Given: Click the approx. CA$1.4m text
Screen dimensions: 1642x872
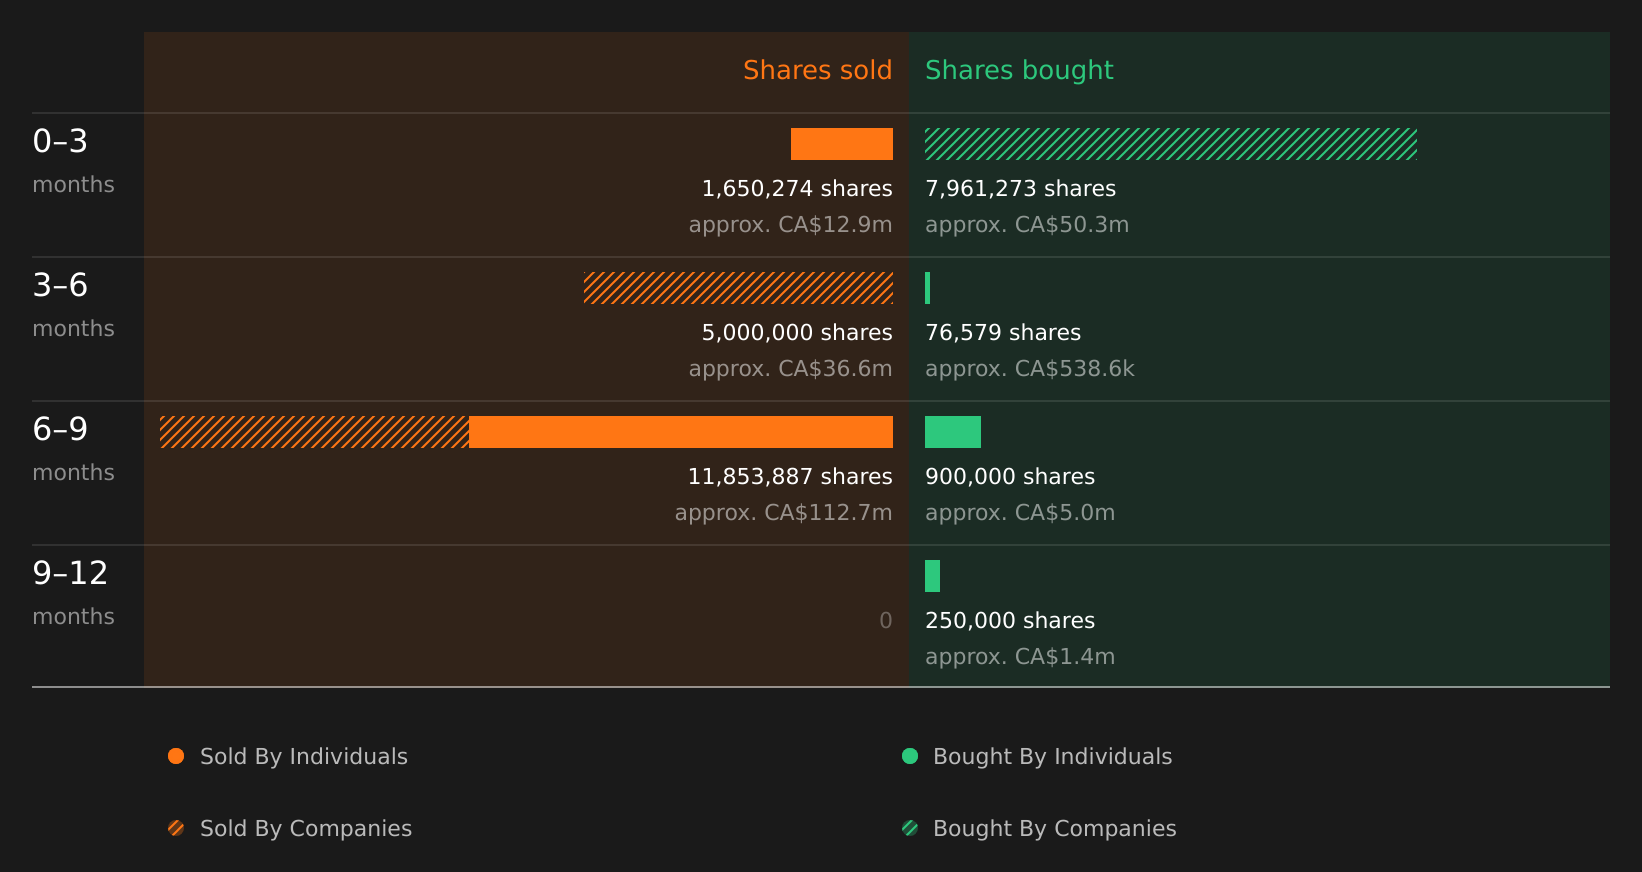Looking at the screenshot, I should point(1020,657).
